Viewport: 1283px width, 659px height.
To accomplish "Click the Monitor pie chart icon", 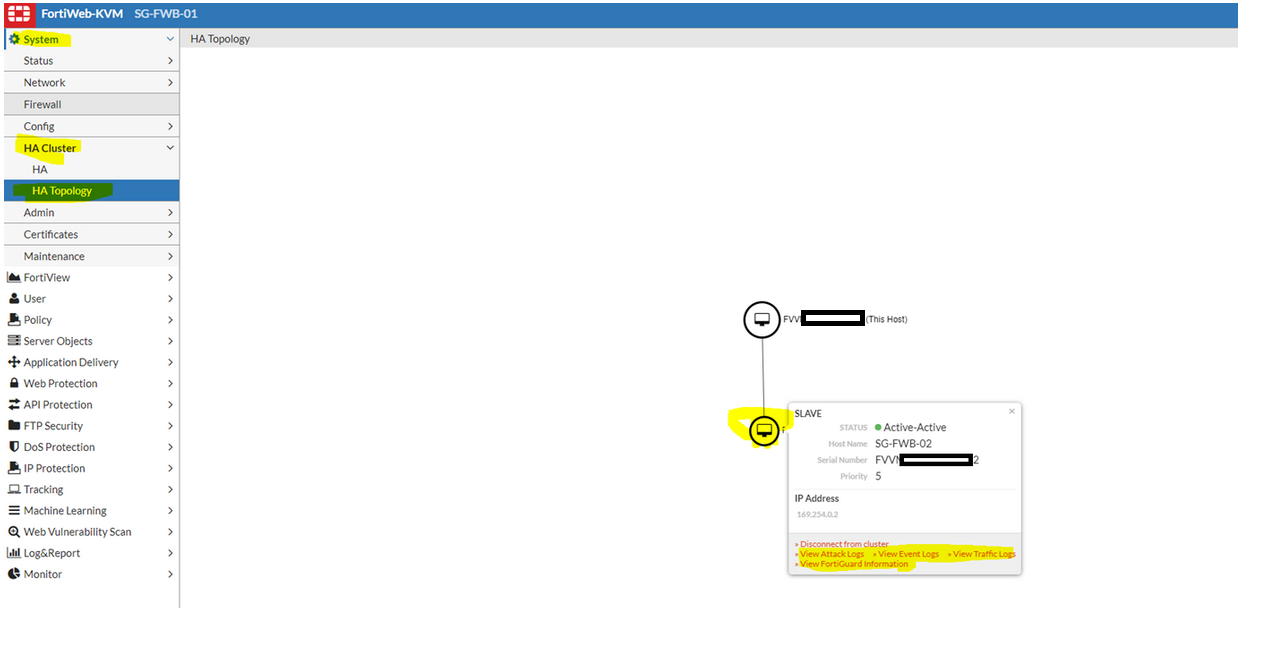I will (x=14, y=574).
